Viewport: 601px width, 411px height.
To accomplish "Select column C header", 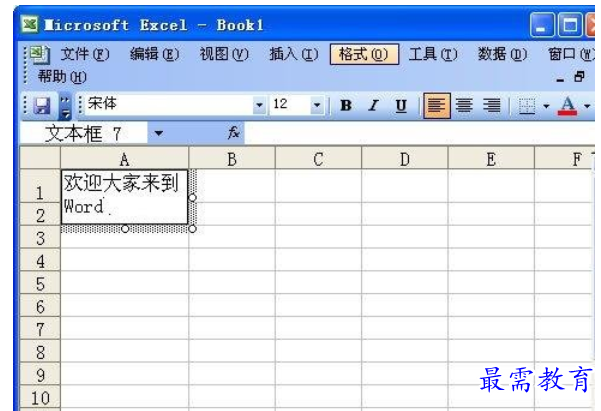I will 318,158.
